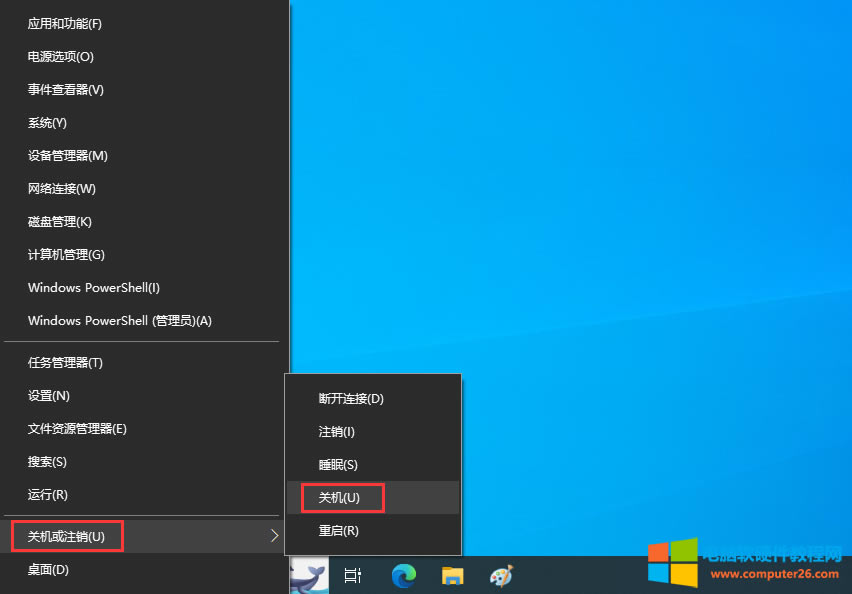The image size is (852, 594).
Task: Click 桌面(D) to show desktop
Action: [x=49, y=569]
